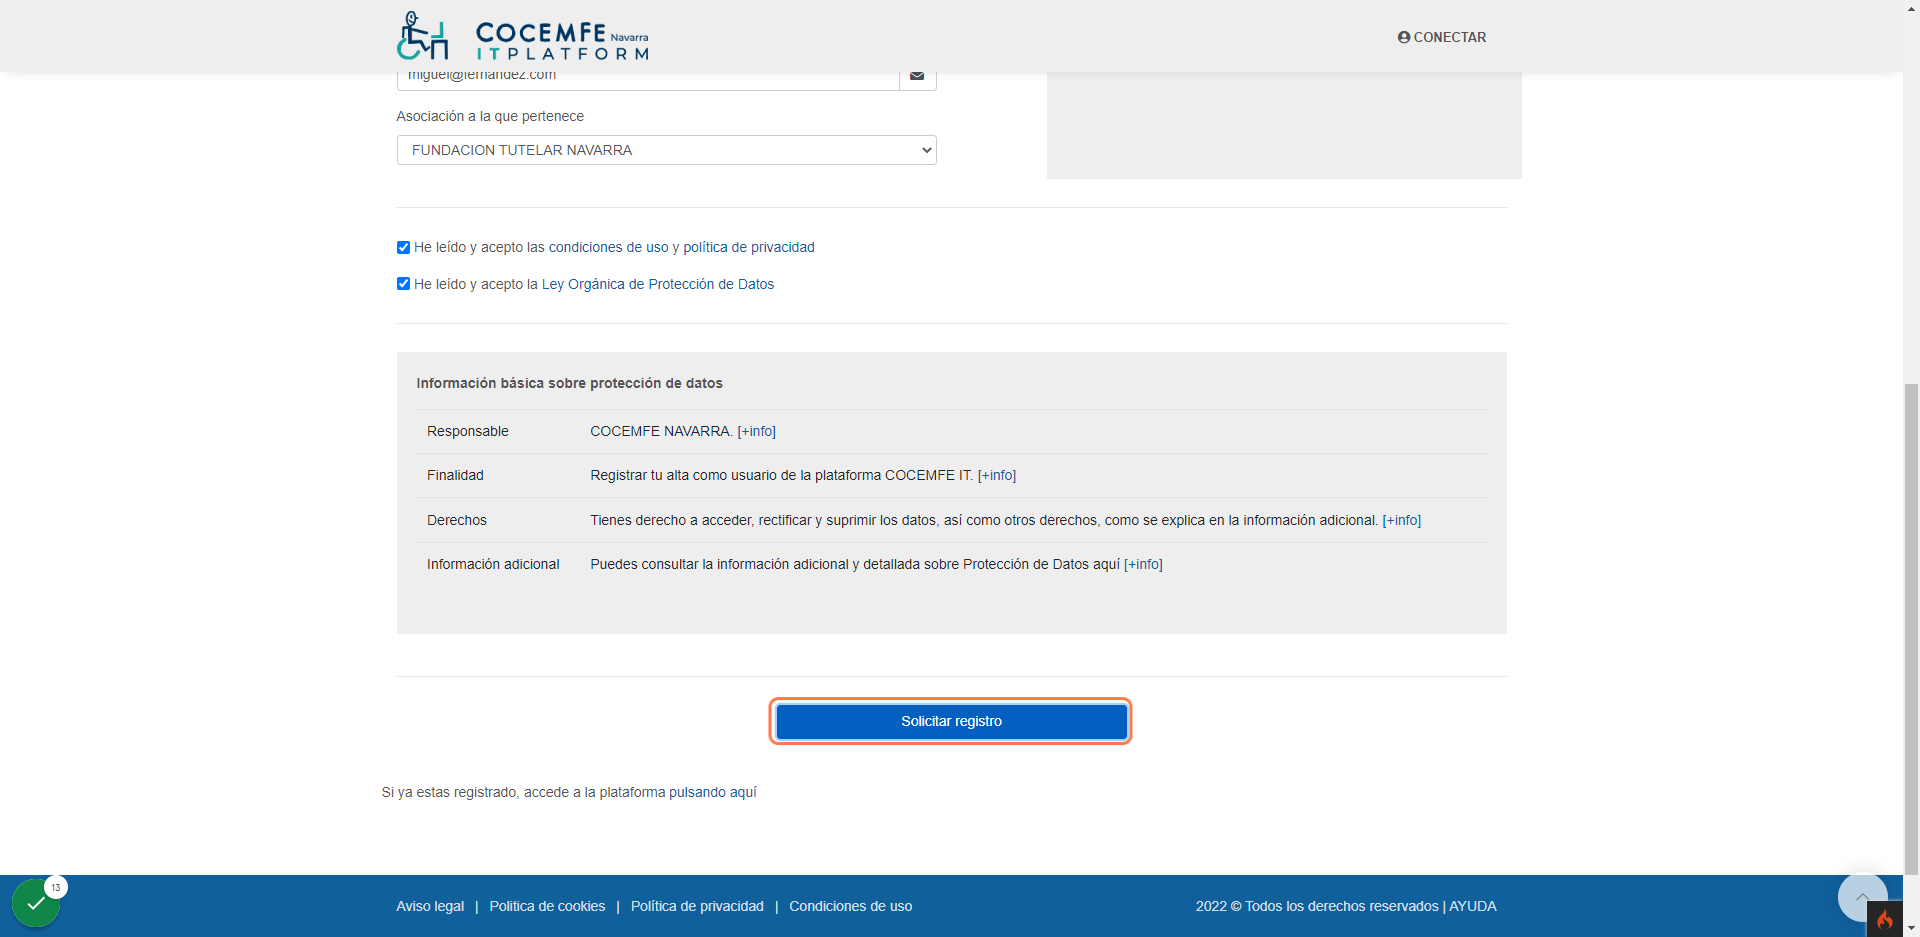Click +info link in Derechos row
Viewport: 1920px width, 937px height.
1402,520
